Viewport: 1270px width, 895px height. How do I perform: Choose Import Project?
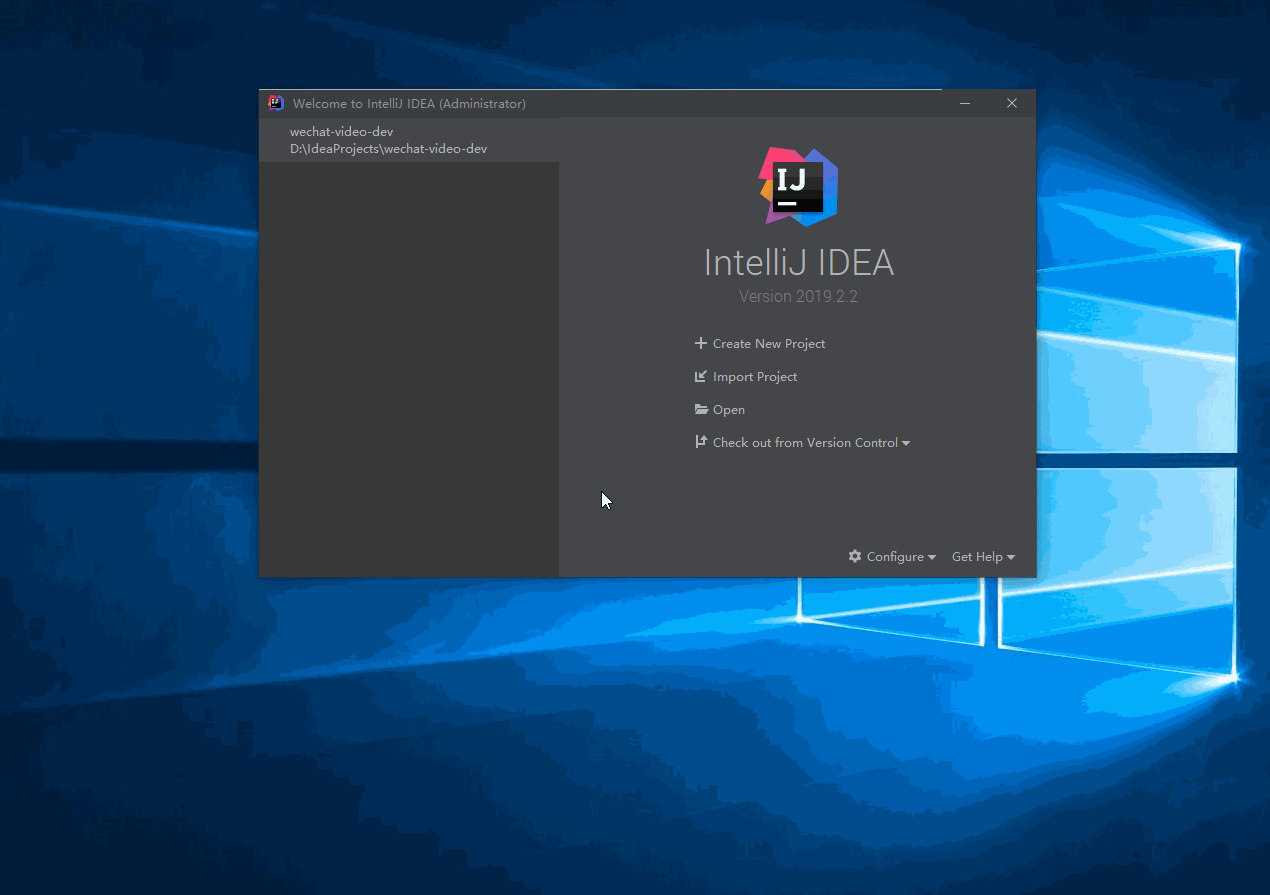coord(755,376)
